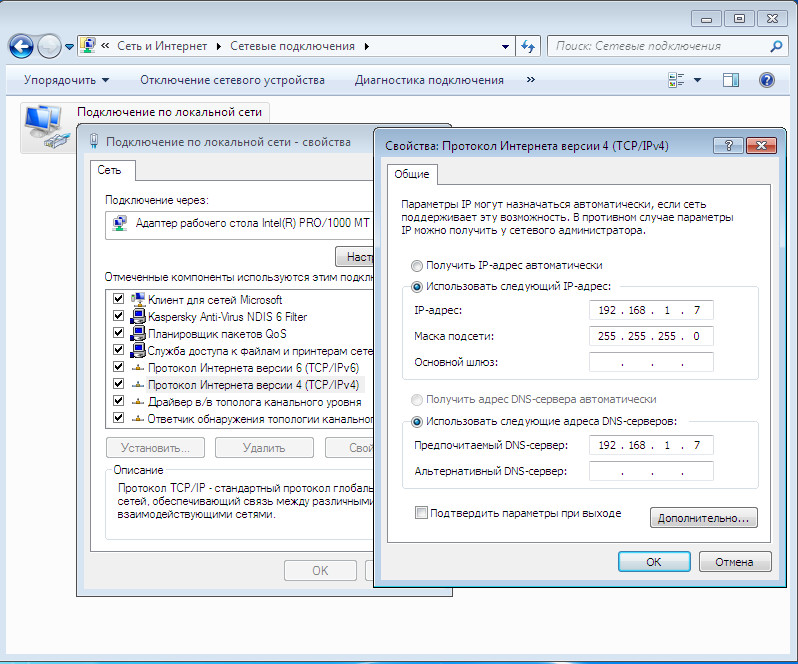
Task: Click the TCP/IPv4 protocol icon
Action: pyautogui.click(x=138, y=385)
